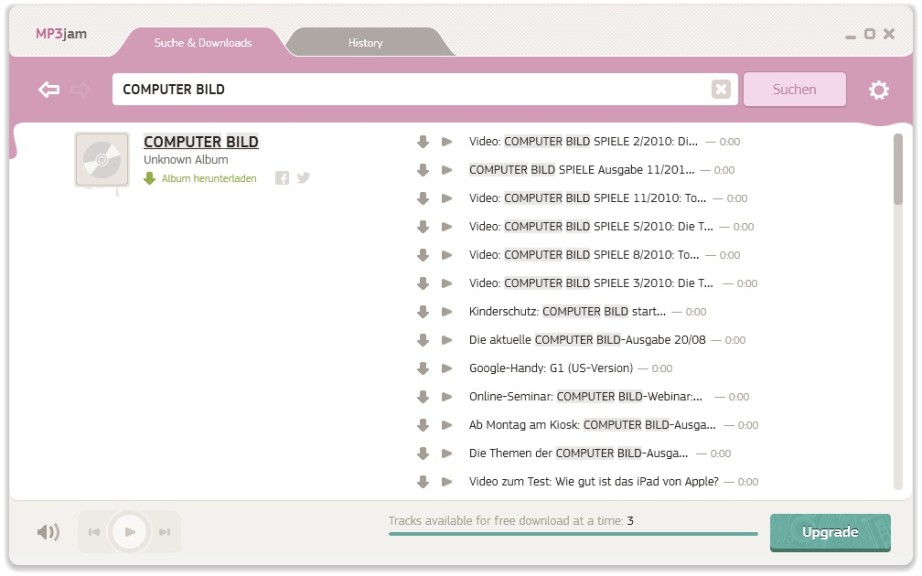Download 'COMPUTER BILD SPIELE Ausgabe 11/201...' track
Image resolution: width=922 pixels, height=576 pixels.
coord(423,170)
